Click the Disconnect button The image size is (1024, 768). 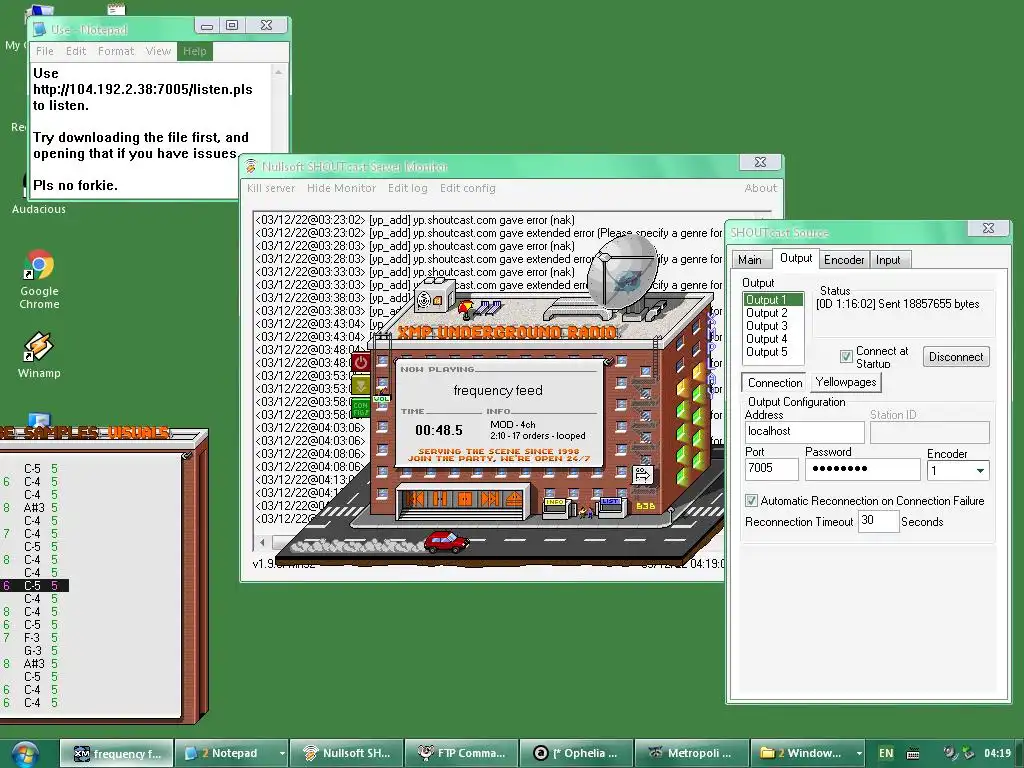[955, 357]
